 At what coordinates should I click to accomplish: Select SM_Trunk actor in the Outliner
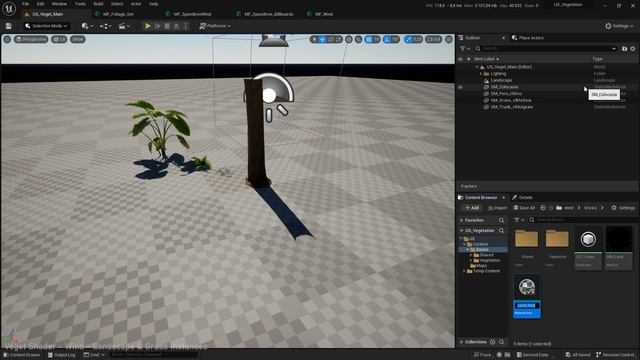pos(511,107)
